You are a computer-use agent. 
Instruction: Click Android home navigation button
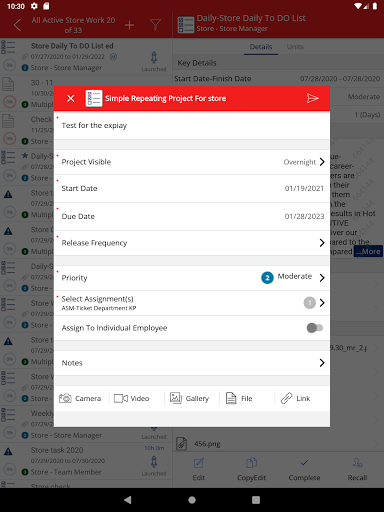pyautogui.click(x=192, y=500)
